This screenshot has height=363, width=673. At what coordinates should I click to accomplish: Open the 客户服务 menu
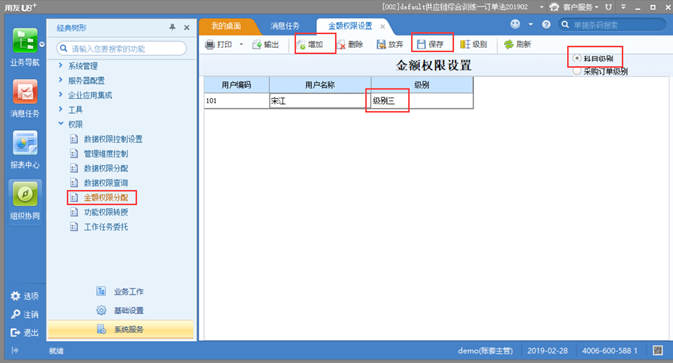(x=574, y=7)
